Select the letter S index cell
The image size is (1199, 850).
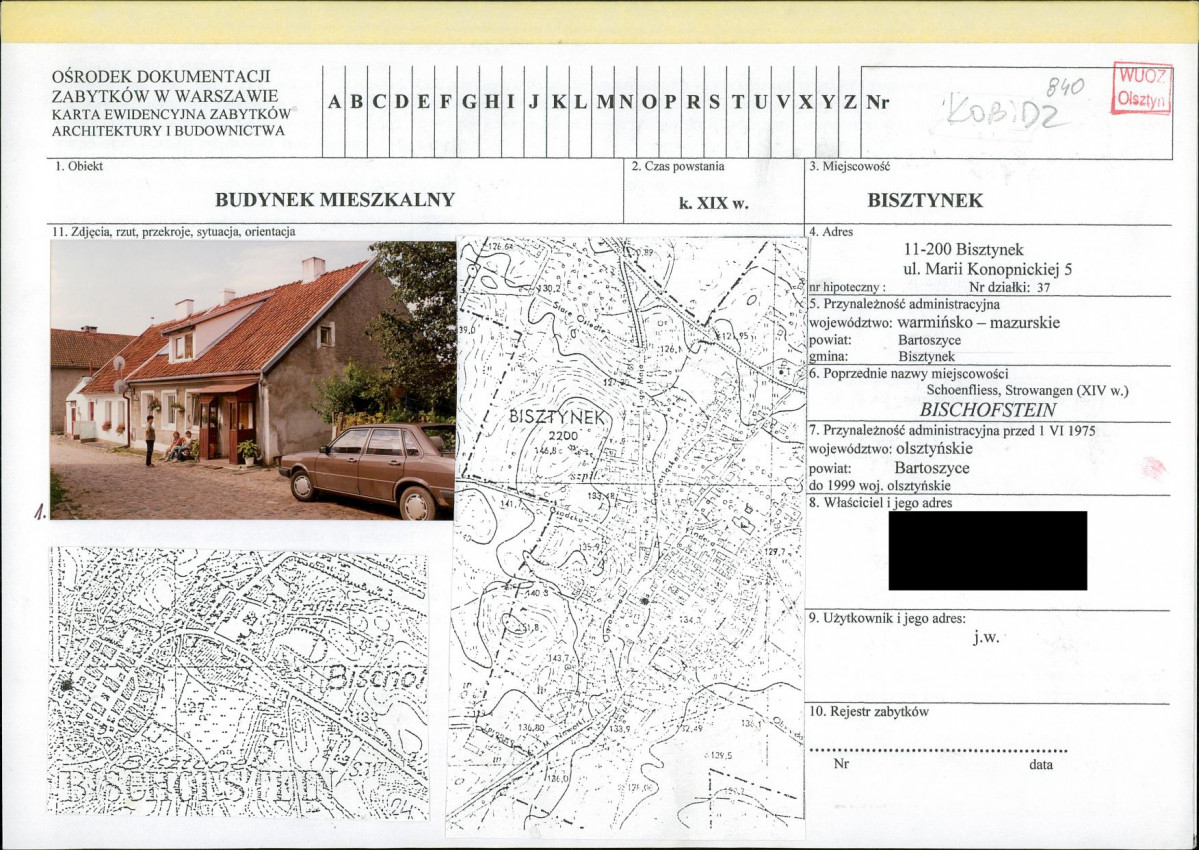click(715, 102)
